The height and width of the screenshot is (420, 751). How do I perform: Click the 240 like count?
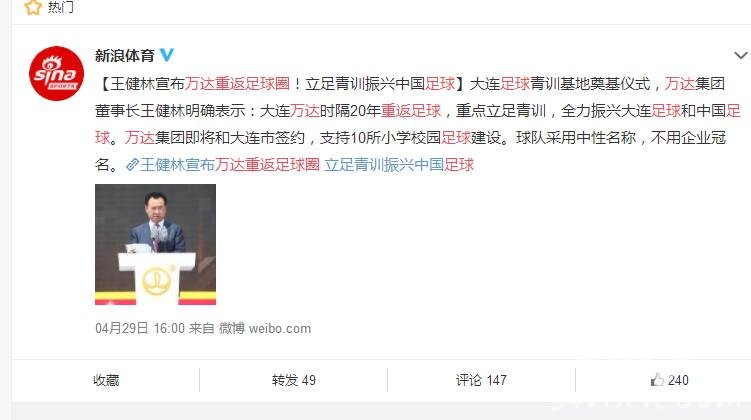click(x=678, y=380)
